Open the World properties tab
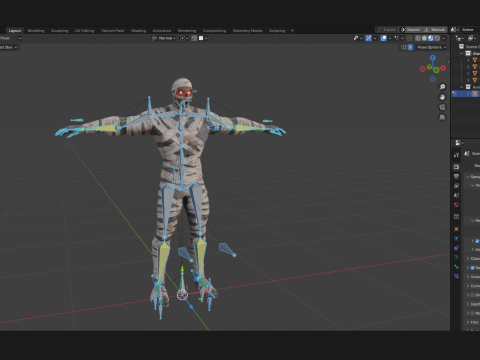 456,205
